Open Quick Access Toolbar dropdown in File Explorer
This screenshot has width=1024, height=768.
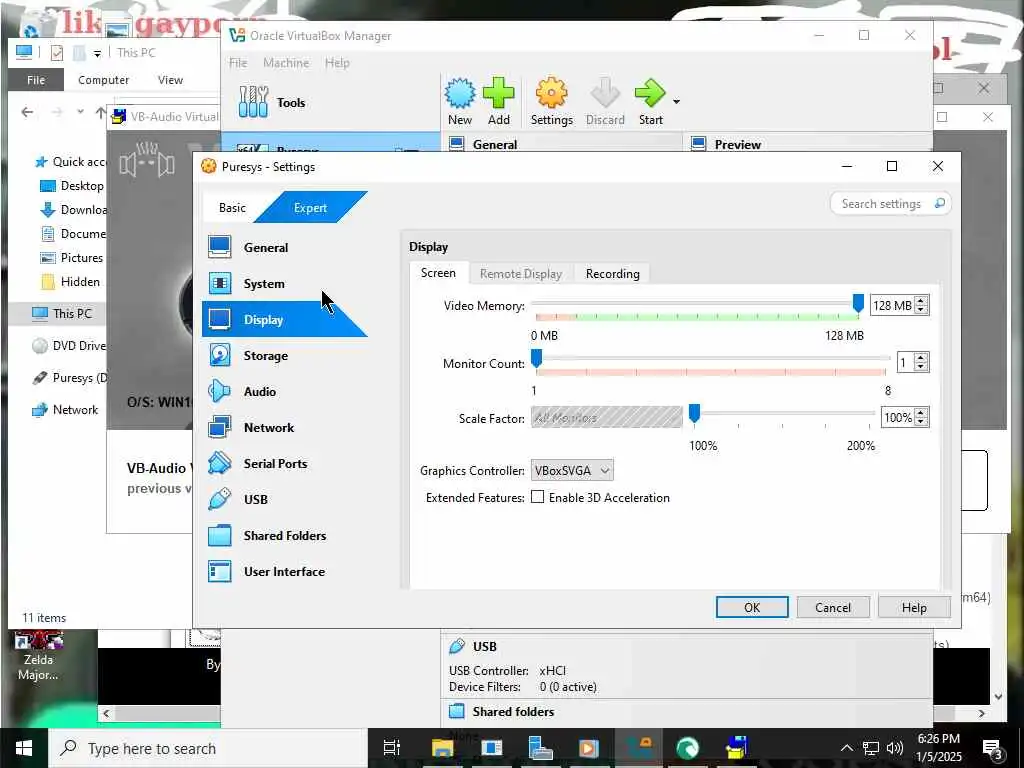(x=97, y=53)
